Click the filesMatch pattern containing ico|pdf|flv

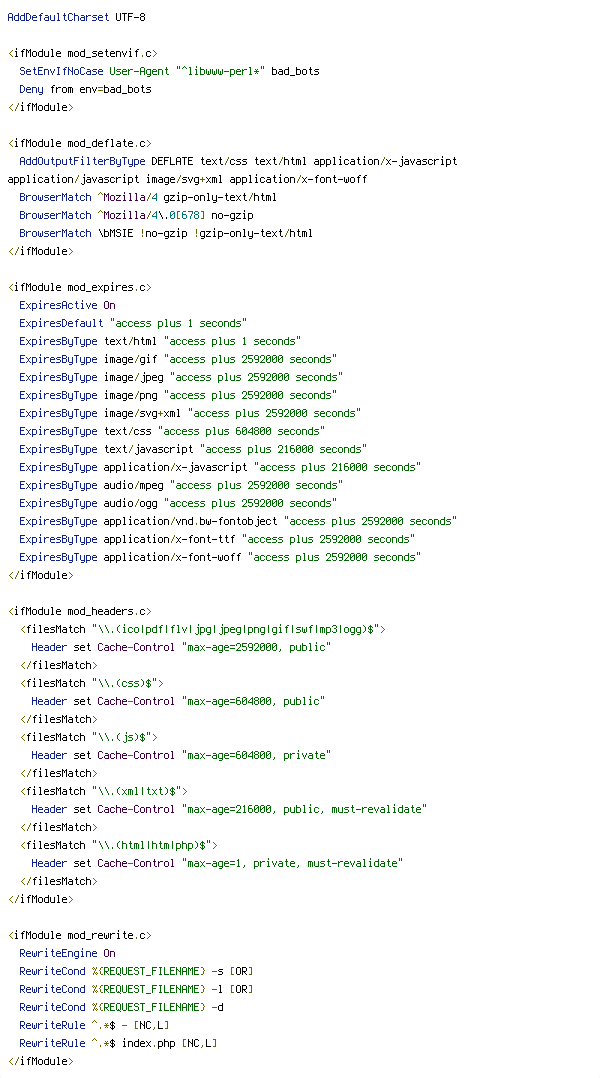[236, 628]
